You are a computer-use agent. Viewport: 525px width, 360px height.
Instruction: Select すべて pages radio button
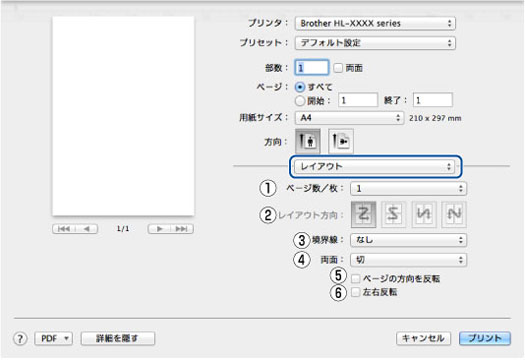(300, 87)
